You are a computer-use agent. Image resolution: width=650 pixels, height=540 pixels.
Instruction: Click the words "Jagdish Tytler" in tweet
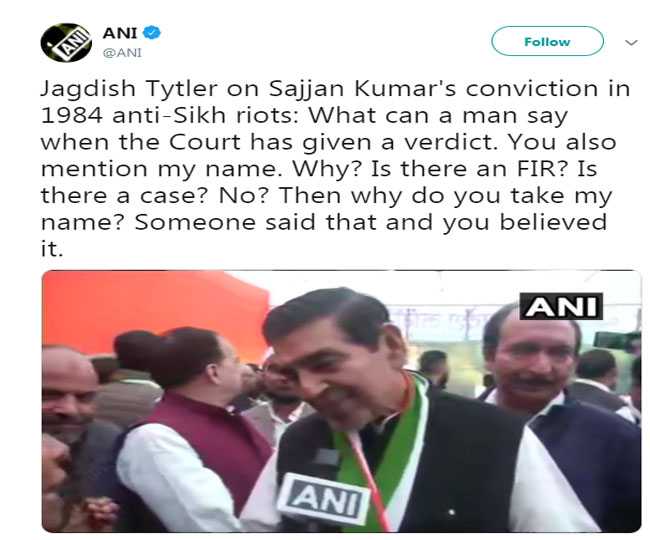coord(129,90)
